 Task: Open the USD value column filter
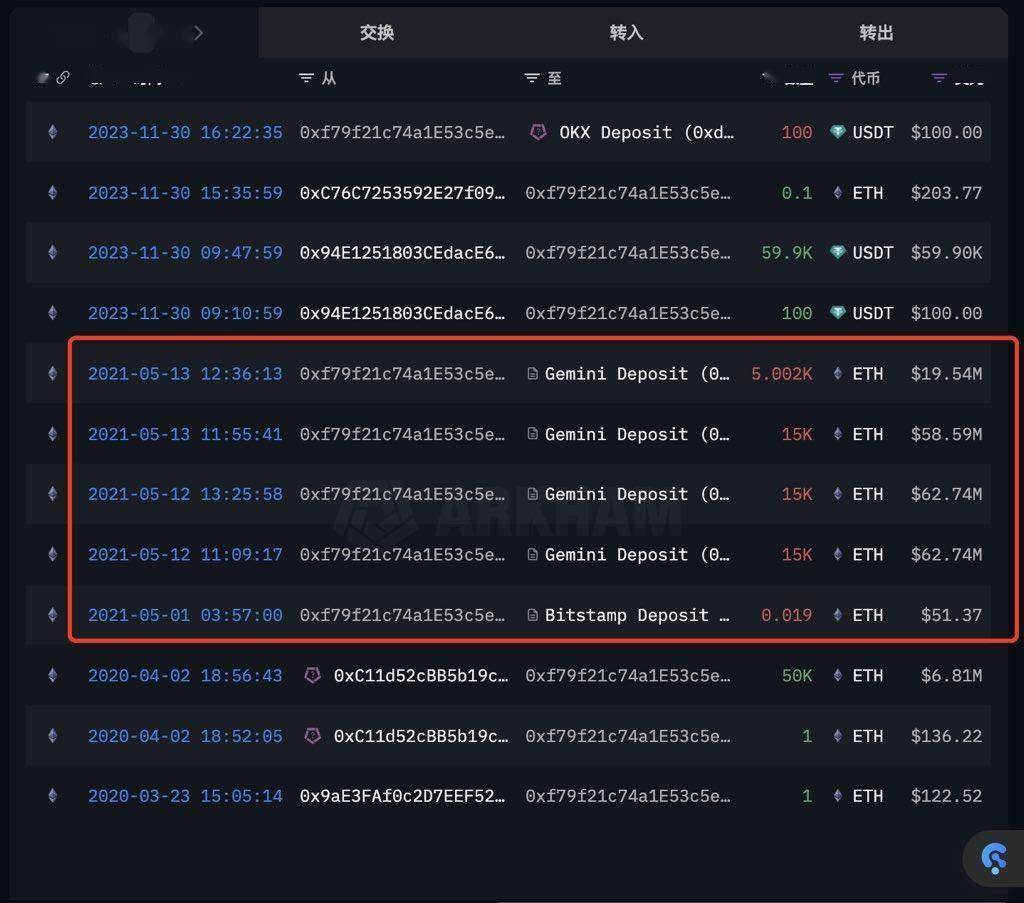click(x=939, y=78)
